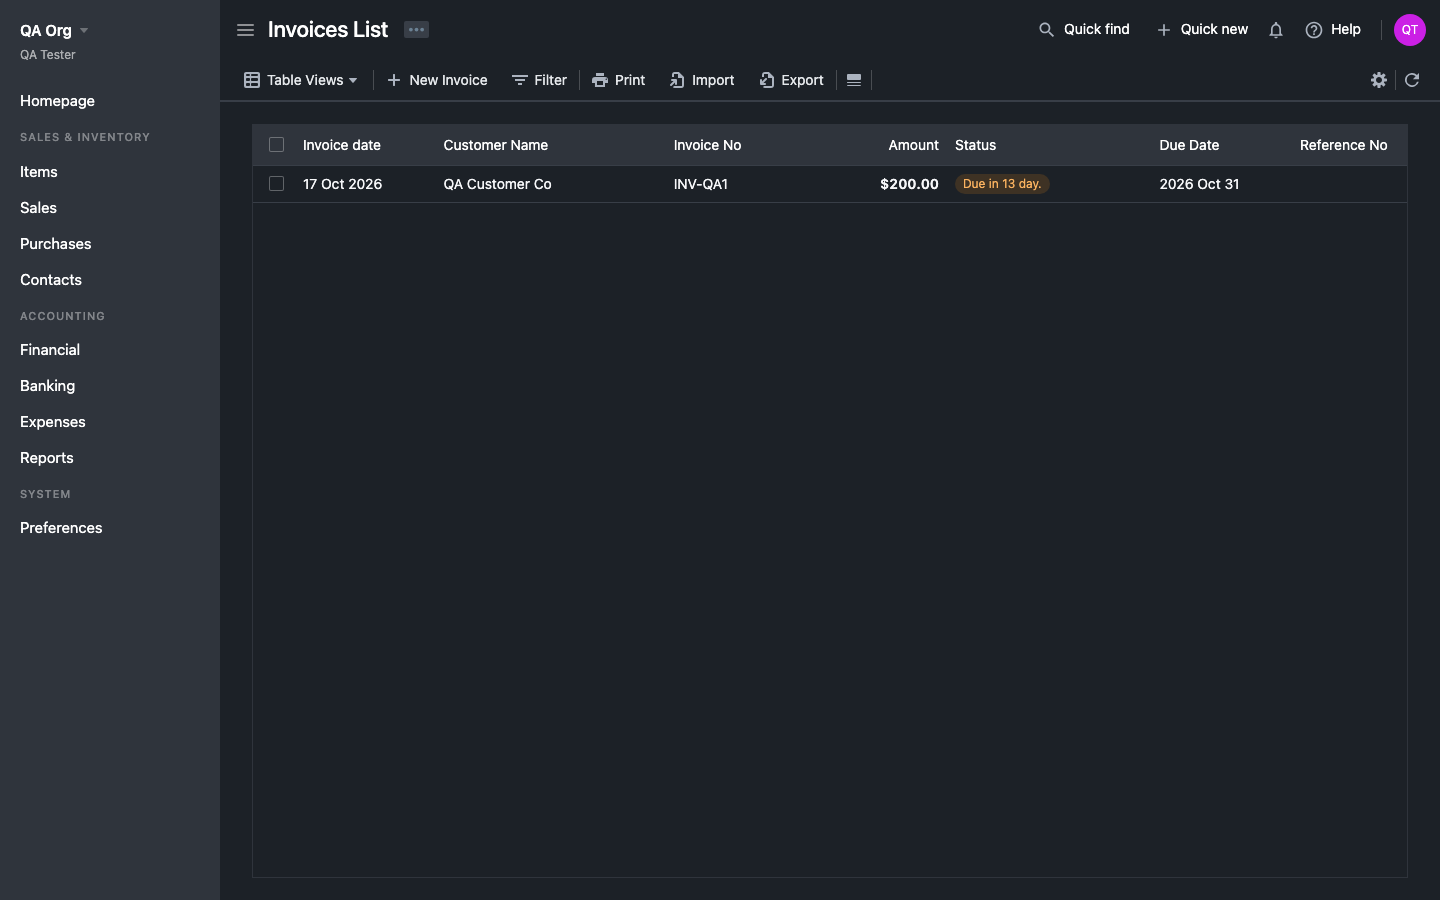Navigate to Contacts

(x=51, y=280)
